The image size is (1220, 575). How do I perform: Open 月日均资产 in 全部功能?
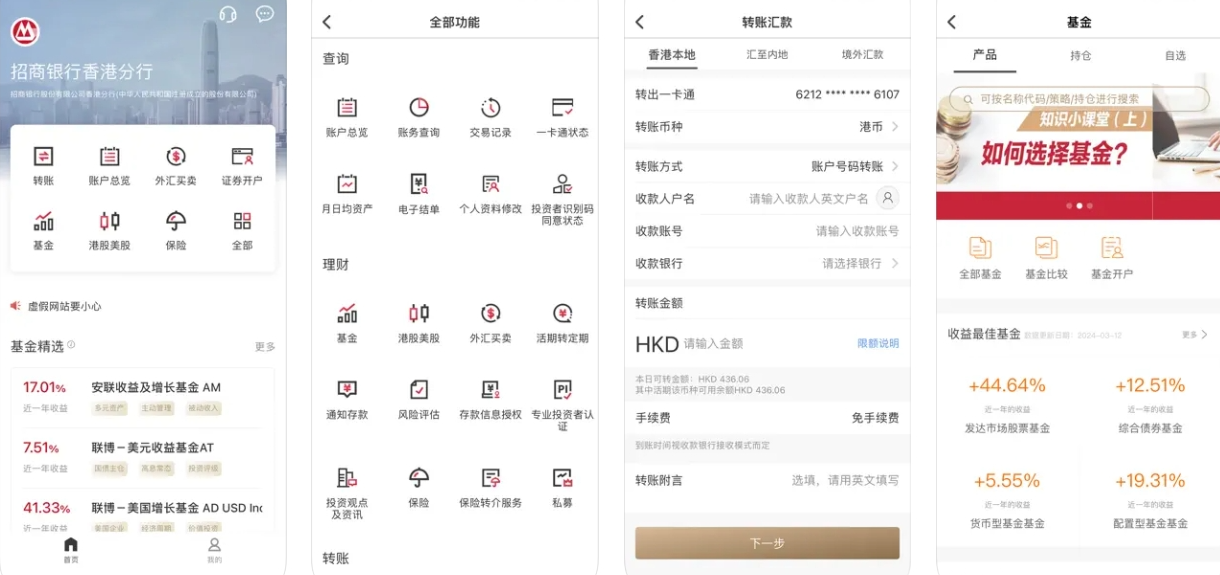pos(347,195)
